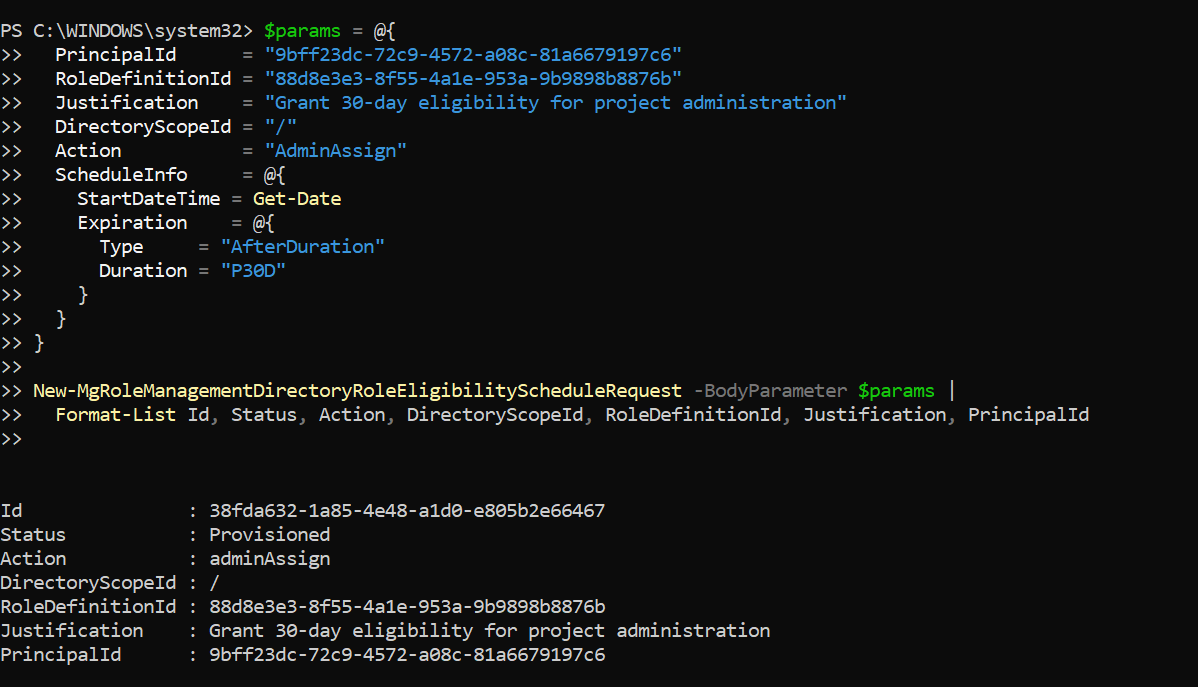Click the output PrincipalId GUID on last line
1198x687 pixels.
pos(407,654)
